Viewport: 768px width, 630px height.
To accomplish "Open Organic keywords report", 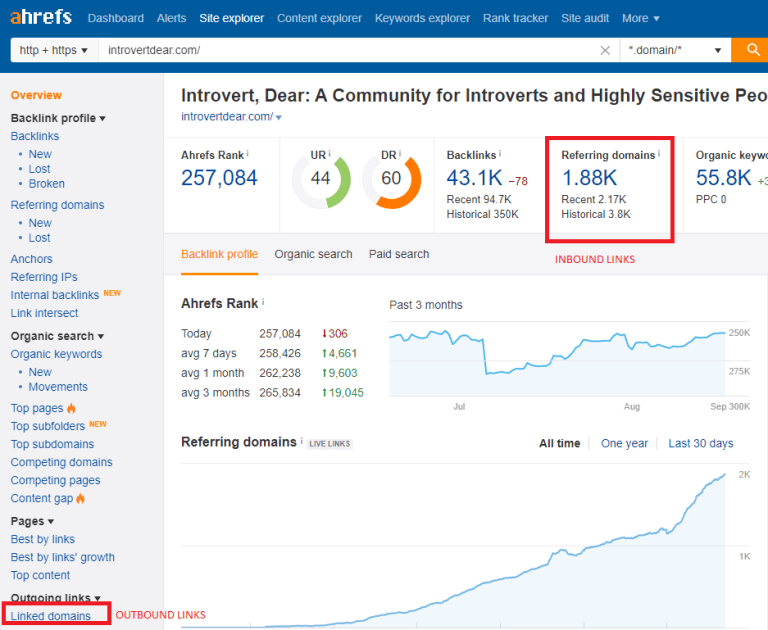I will pyautogui.click(x=56, y=354).
